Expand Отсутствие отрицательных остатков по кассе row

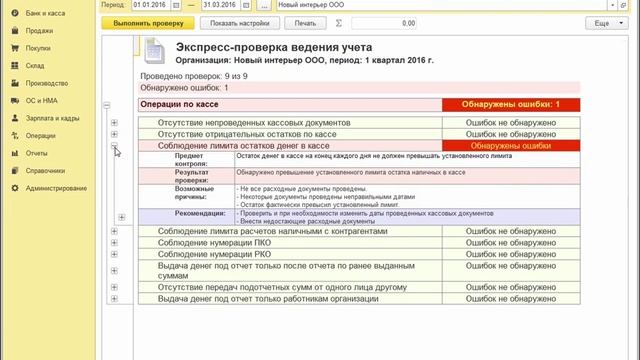click(114, 134)
